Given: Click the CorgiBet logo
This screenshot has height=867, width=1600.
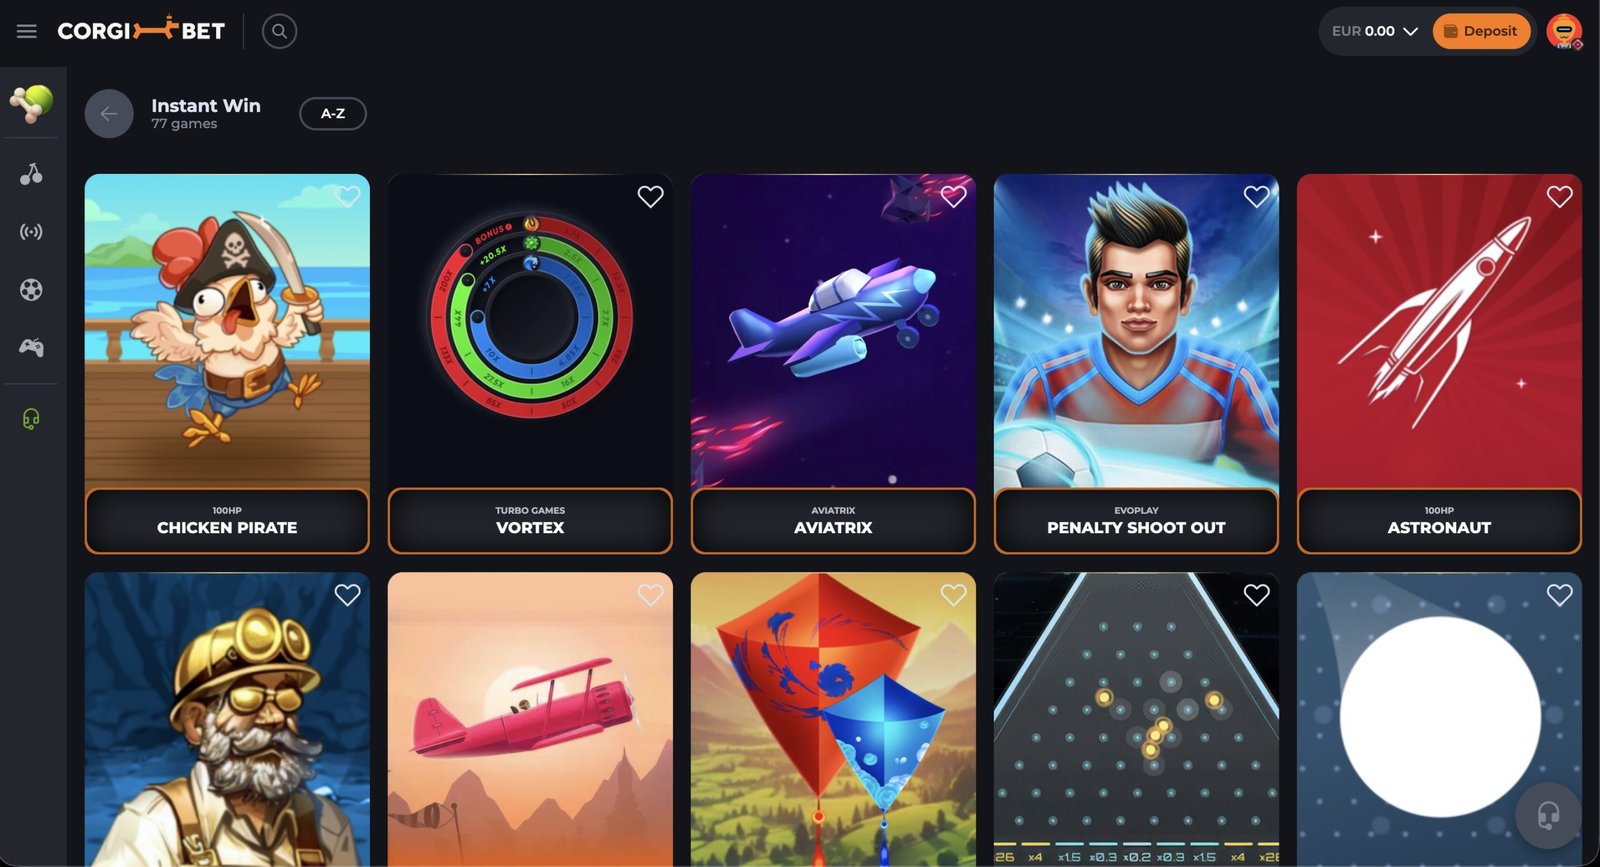Looking at the screenshot, I should [141, 30].
